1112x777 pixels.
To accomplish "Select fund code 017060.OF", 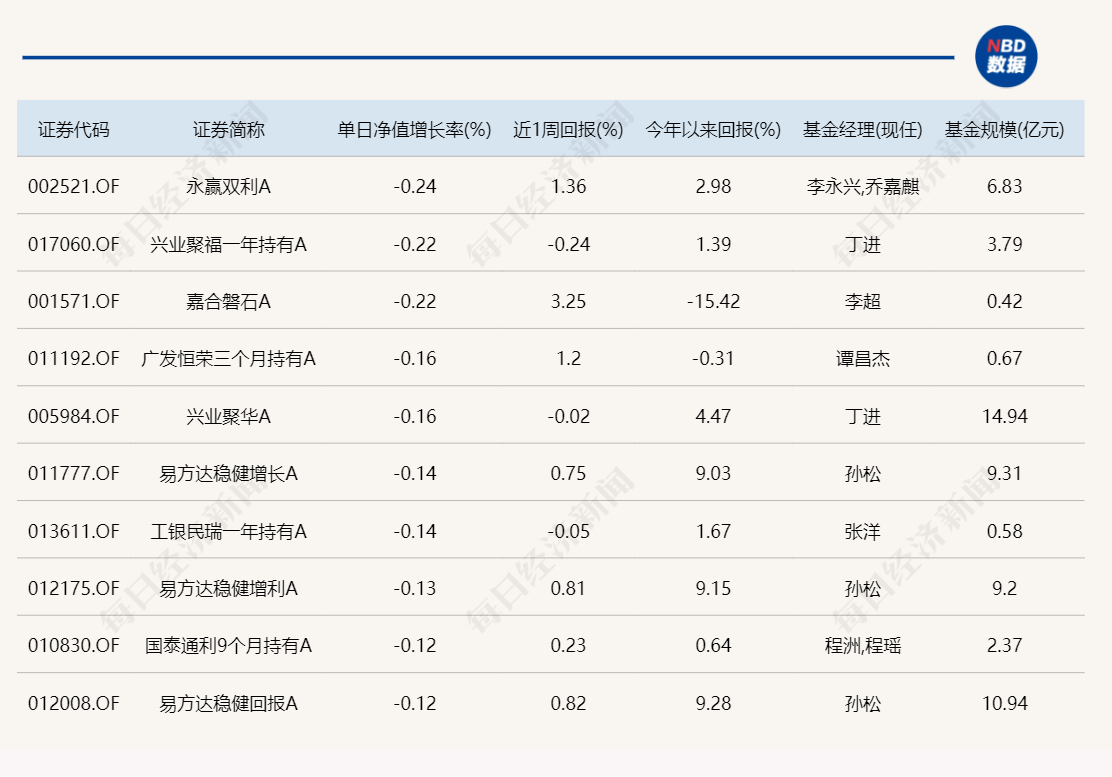I will (x=74, y=245).
